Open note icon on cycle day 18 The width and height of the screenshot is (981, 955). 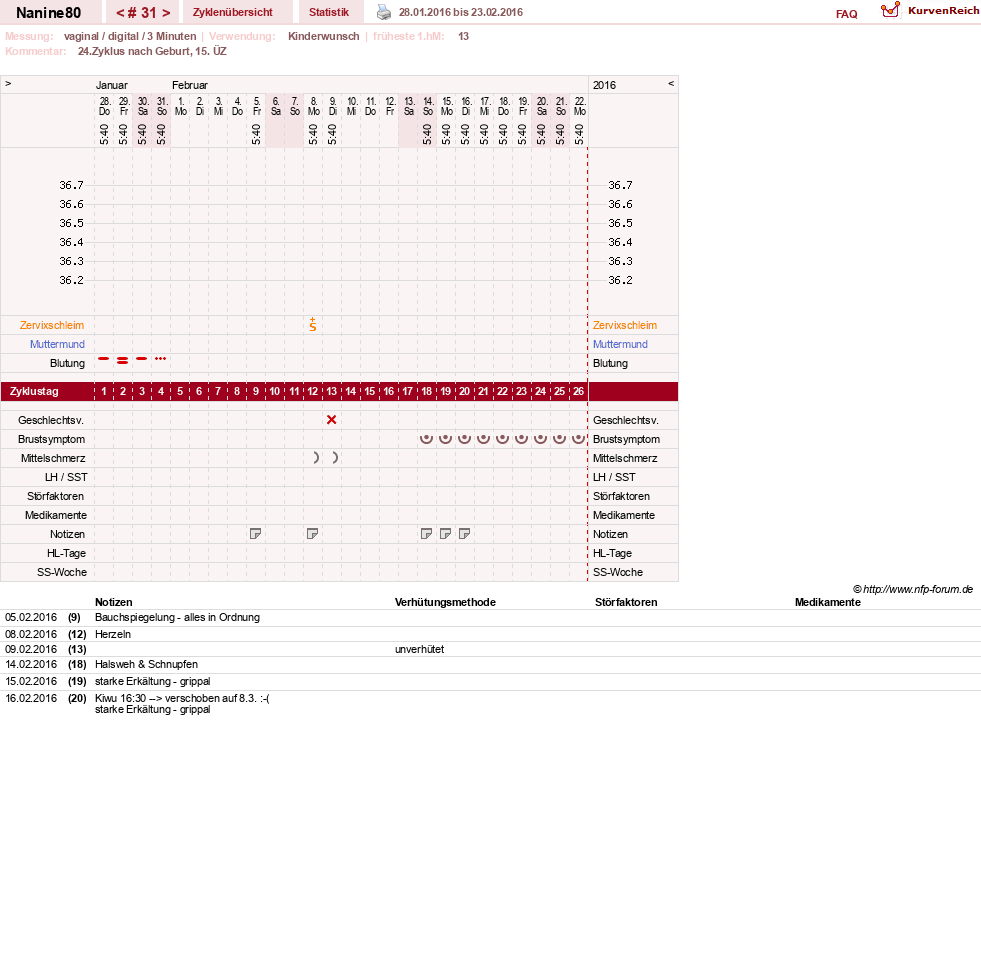(426, 534)
